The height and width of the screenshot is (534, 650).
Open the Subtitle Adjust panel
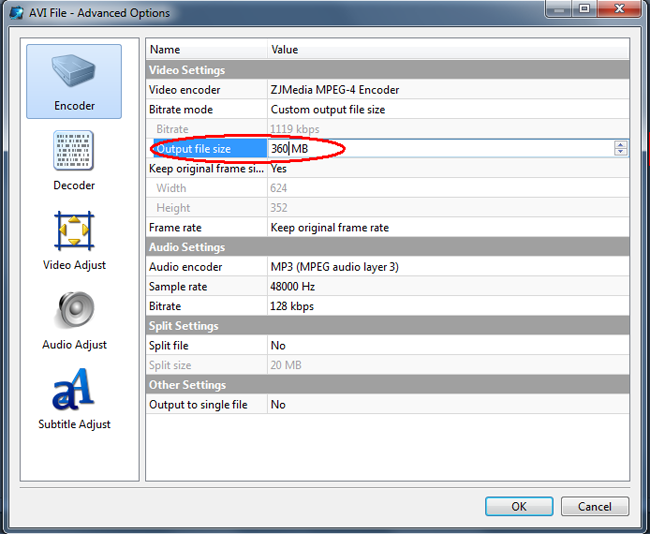74,400
